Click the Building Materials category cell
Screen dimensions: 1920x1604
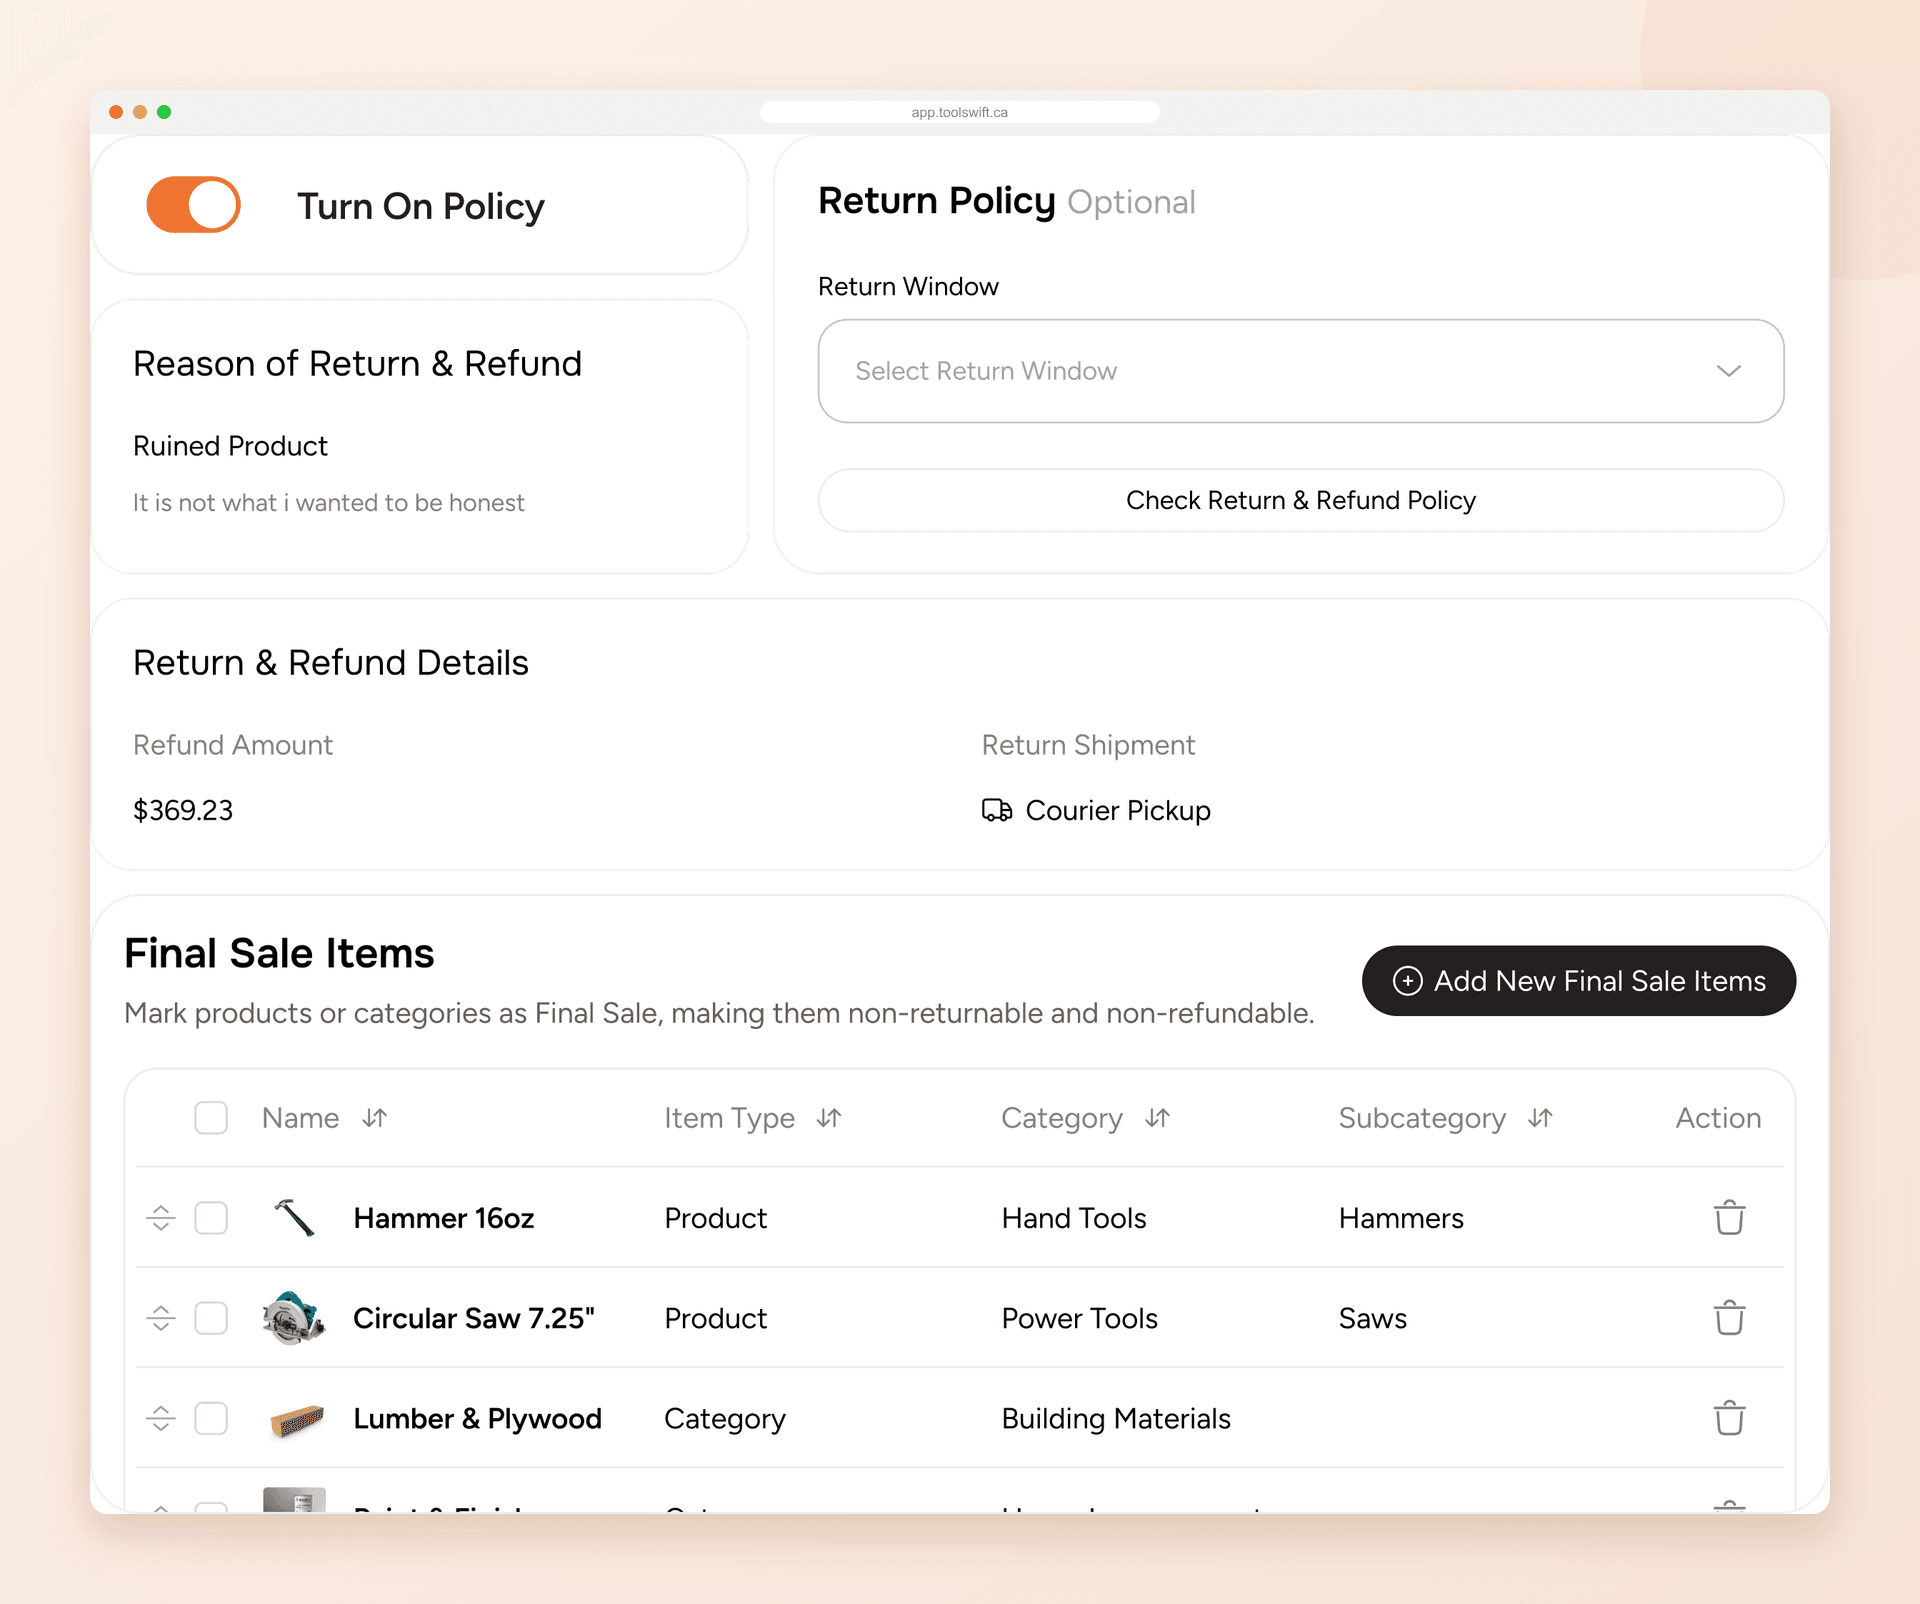[x=1116, y=1418]
